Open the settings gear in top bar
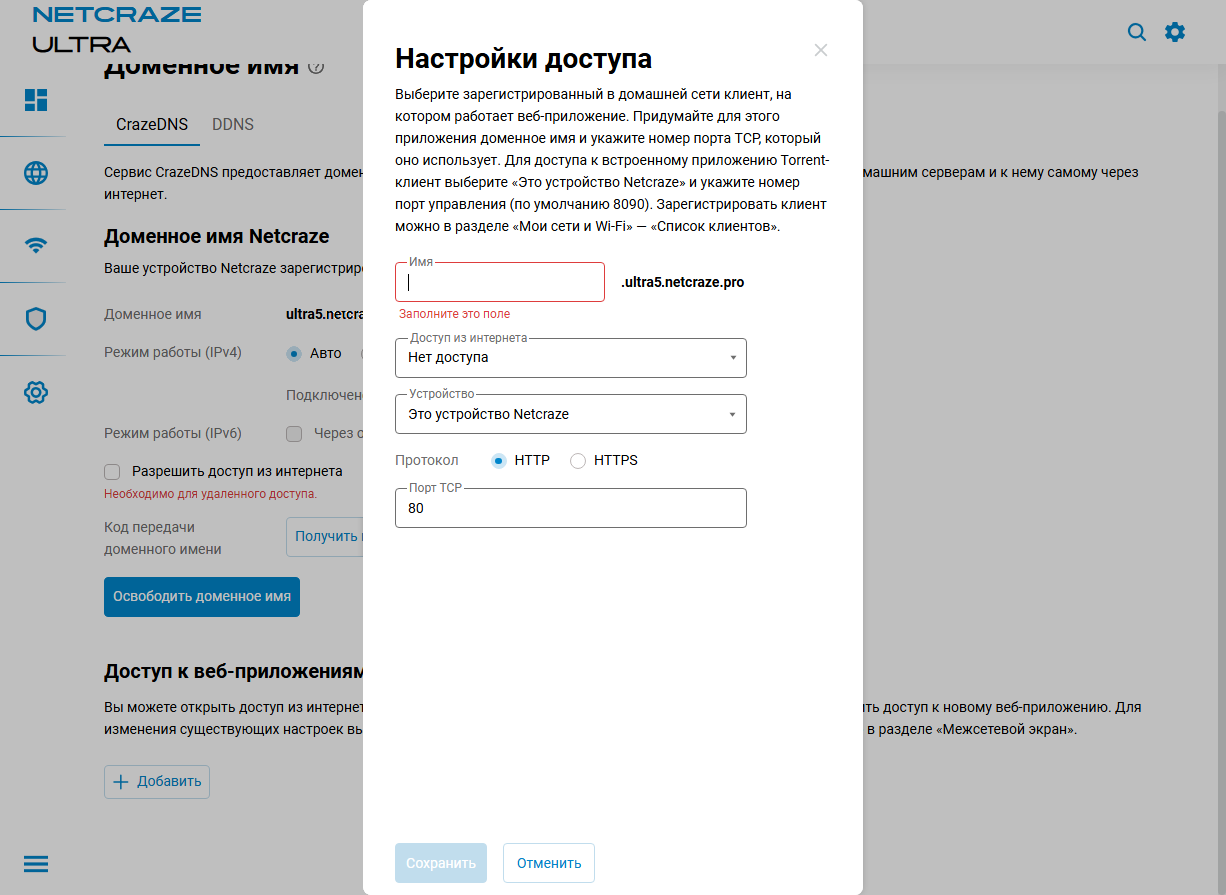 [1175, 32]
